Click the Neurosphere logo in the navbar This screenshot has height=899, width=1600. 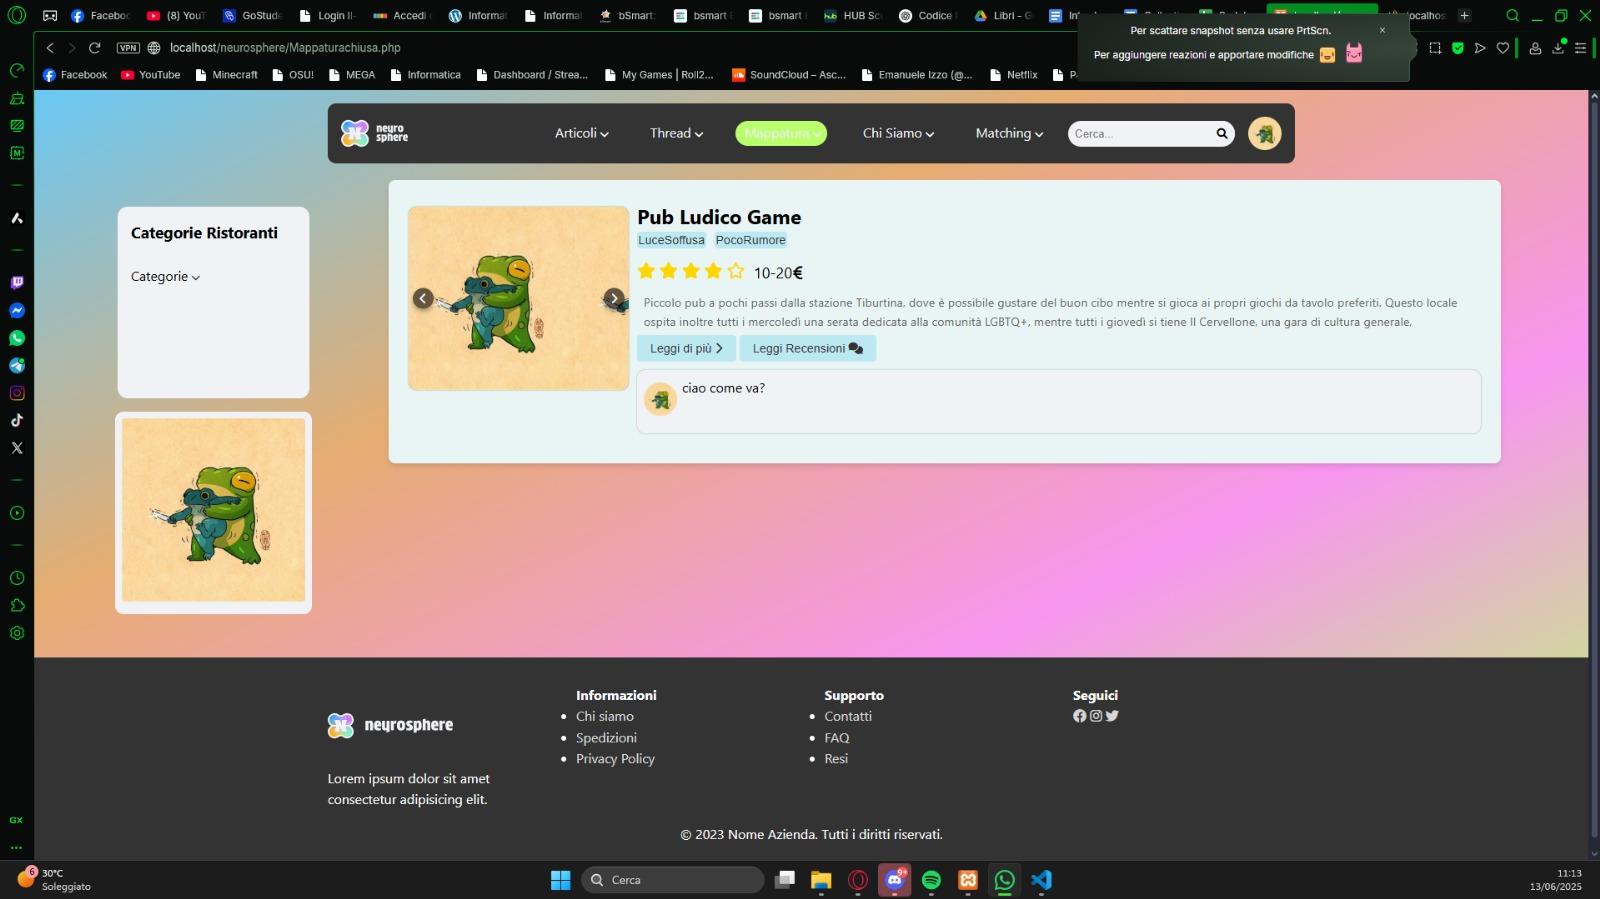pos(374,133)
